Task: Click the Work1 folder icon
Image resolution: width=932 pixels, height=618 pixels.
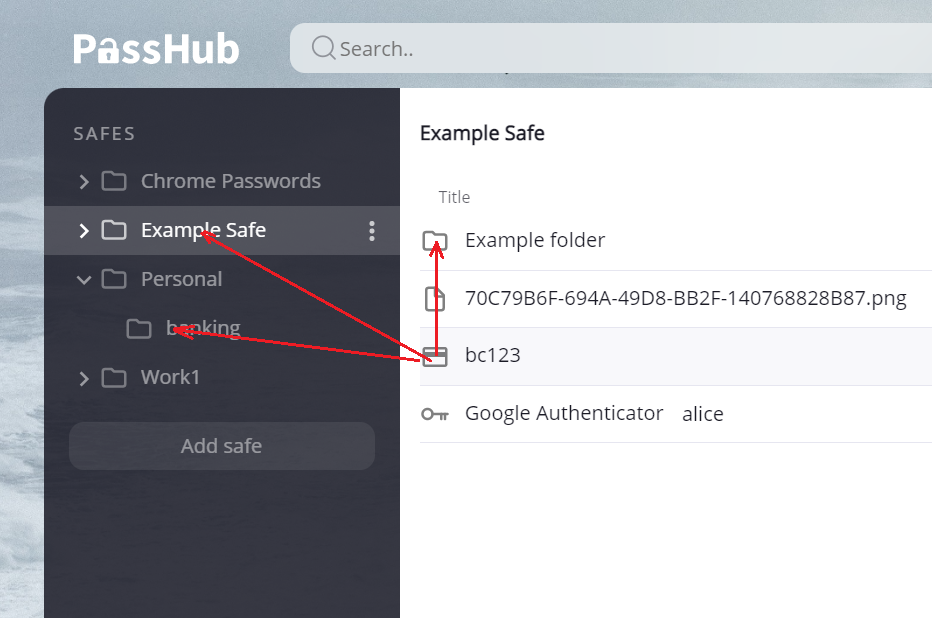Action: (114, 377)
